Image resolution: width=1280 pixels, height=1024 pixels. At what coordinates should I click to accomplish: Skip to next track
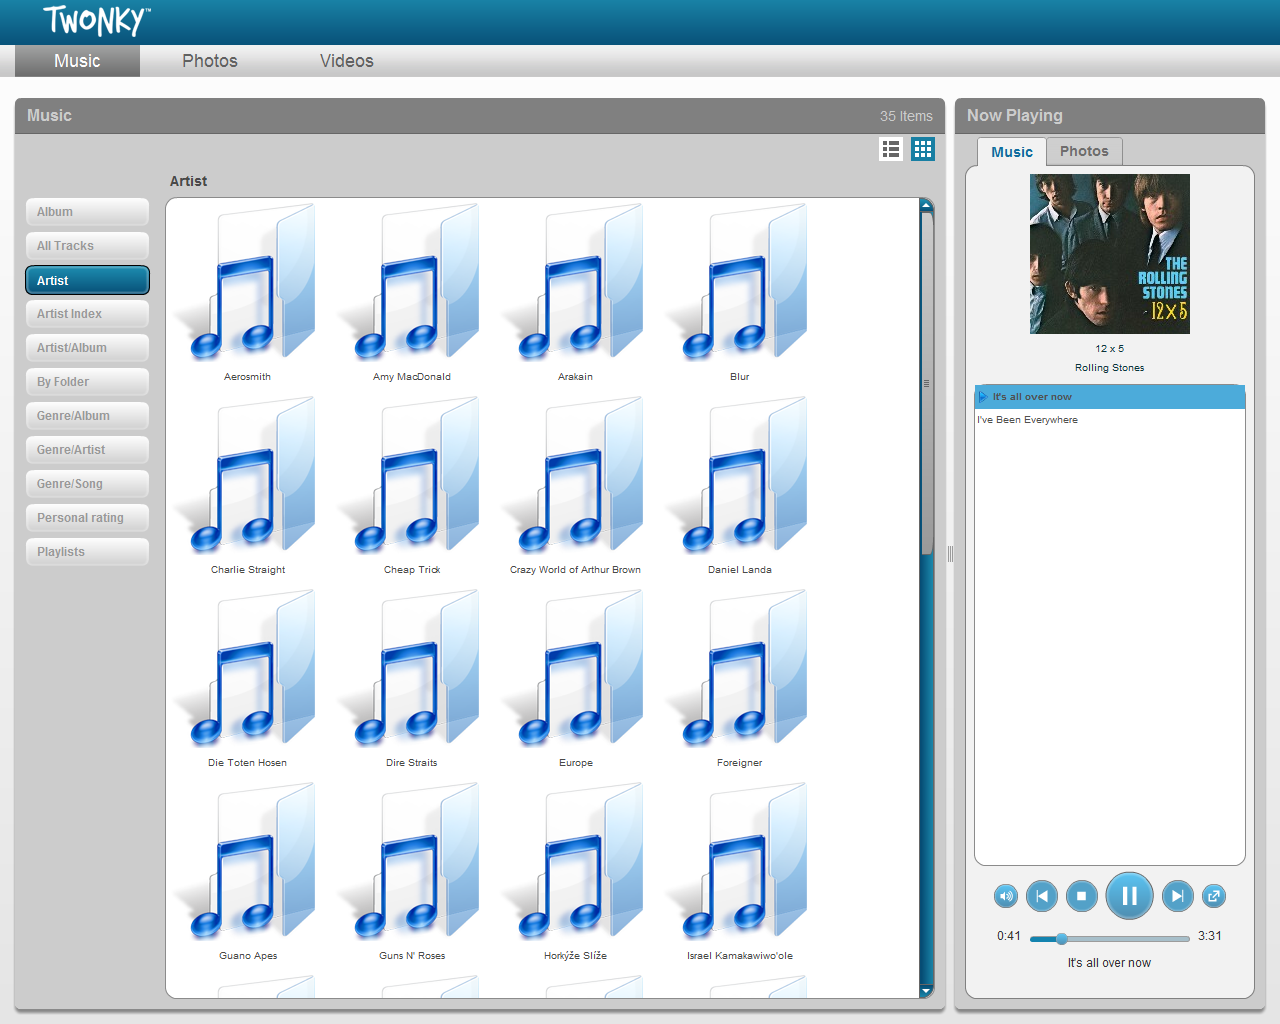click(1178, 896)
